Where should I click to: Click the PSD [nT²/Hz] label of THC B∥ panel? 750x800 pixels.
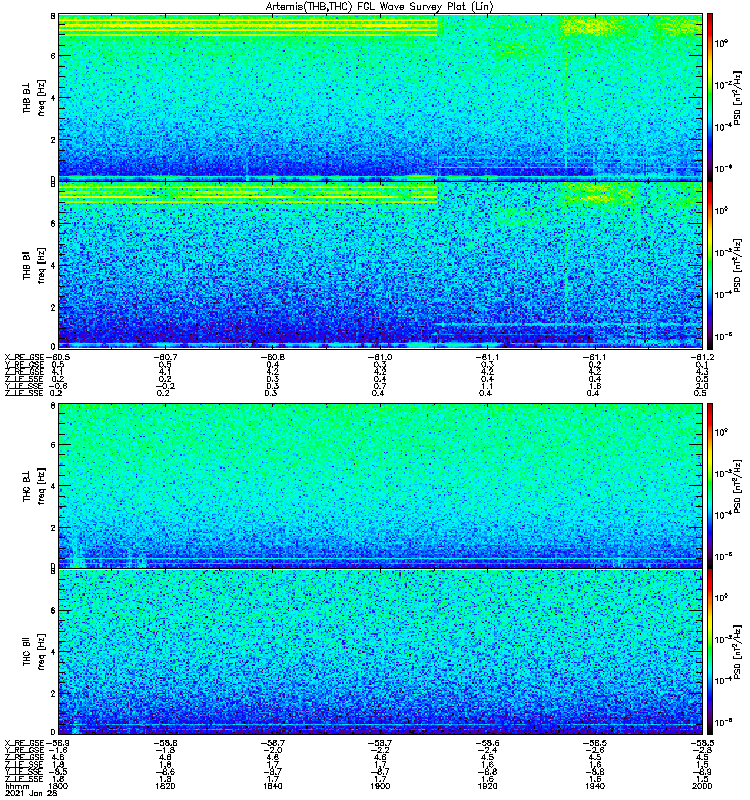coord(737,652)
